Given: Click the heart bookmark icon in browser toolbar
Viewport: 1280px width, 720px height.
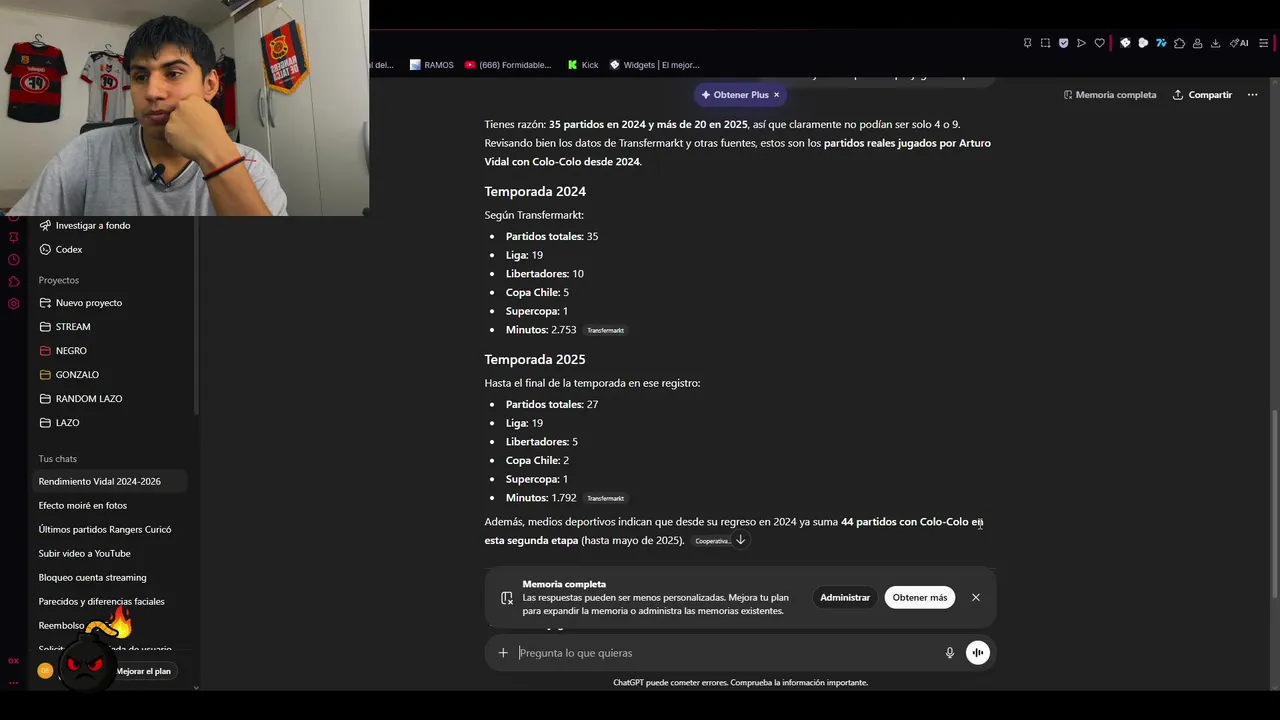Looking at the screenshot, I should click(x=1100, y=43).
